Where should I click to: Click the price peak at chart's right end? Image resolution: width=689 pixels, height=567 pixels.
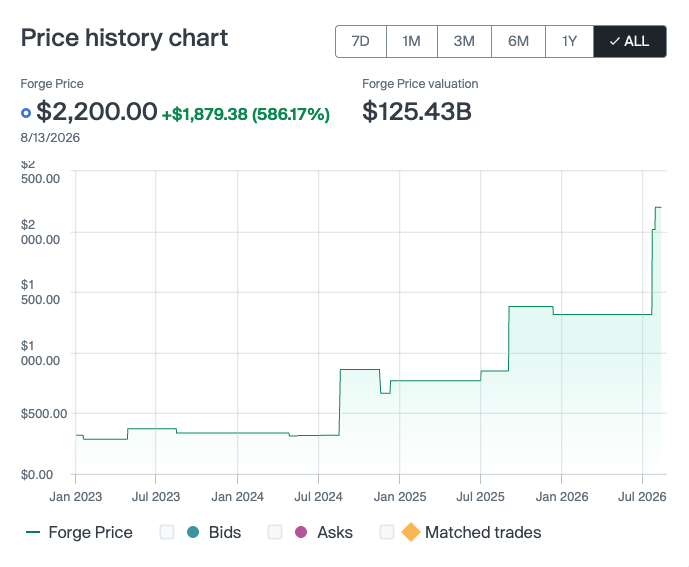pyautogui.click(x=658, y=207)
